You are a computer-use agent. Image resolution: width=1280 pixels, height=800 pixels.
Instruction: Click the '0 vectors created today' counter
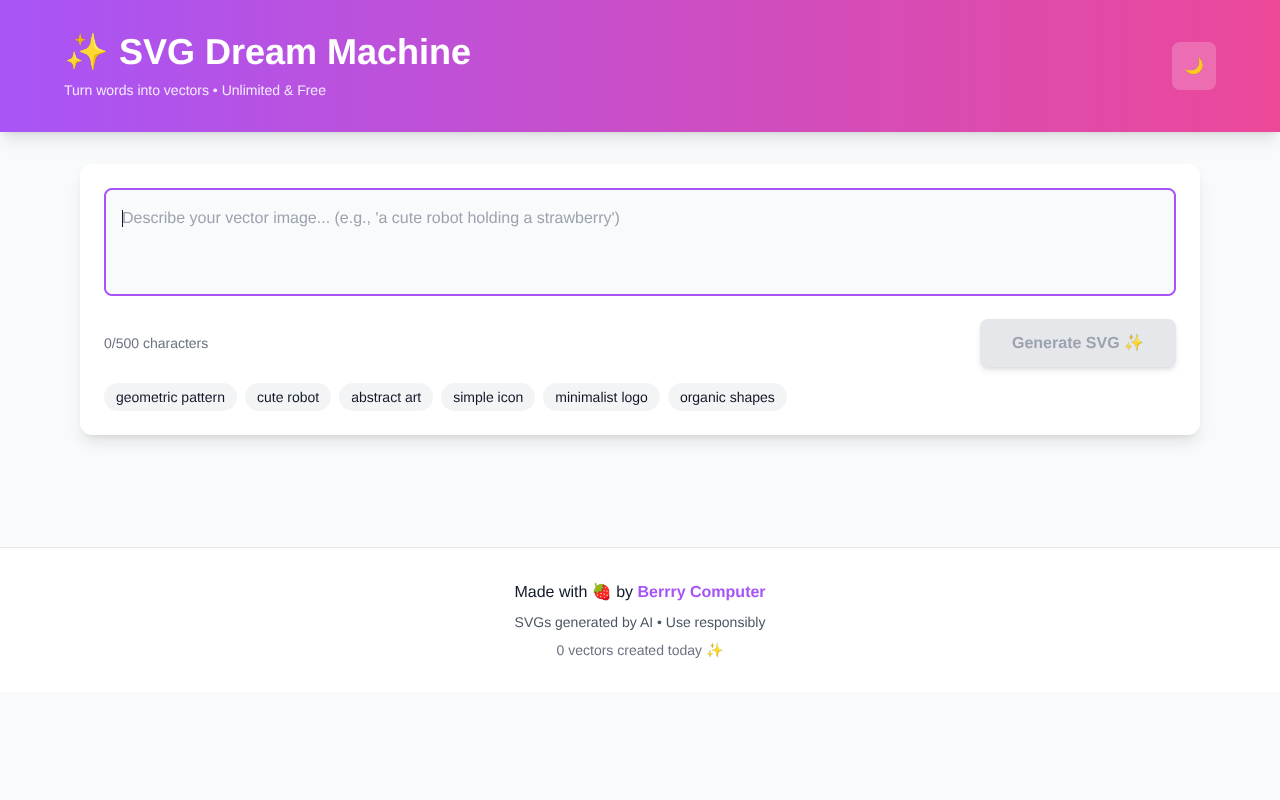629,649
